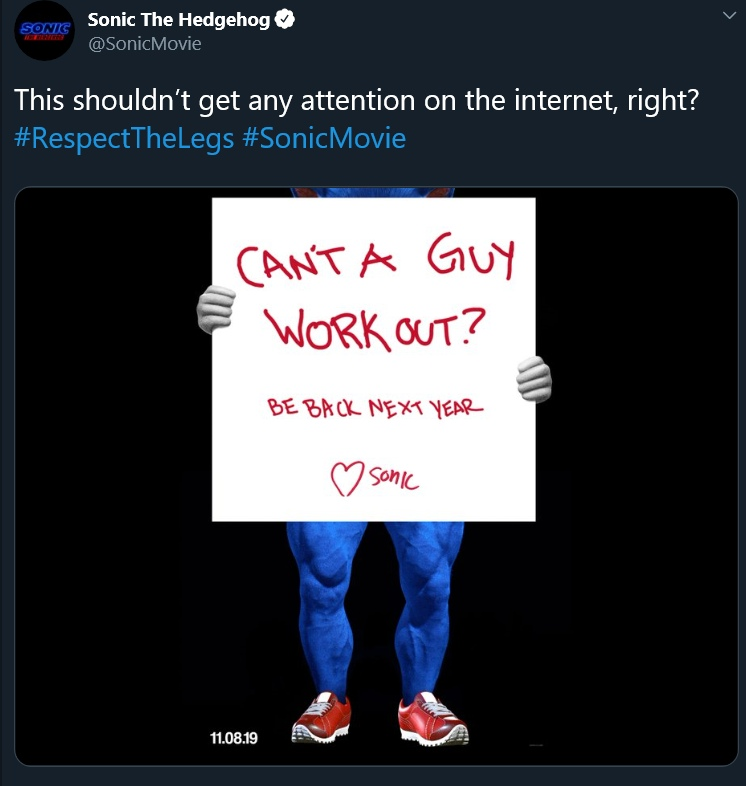The width and height of the screenshot is (746, 786).
Task: Click the 11.08.19 date in the image
Action: (x=235, y=739)
